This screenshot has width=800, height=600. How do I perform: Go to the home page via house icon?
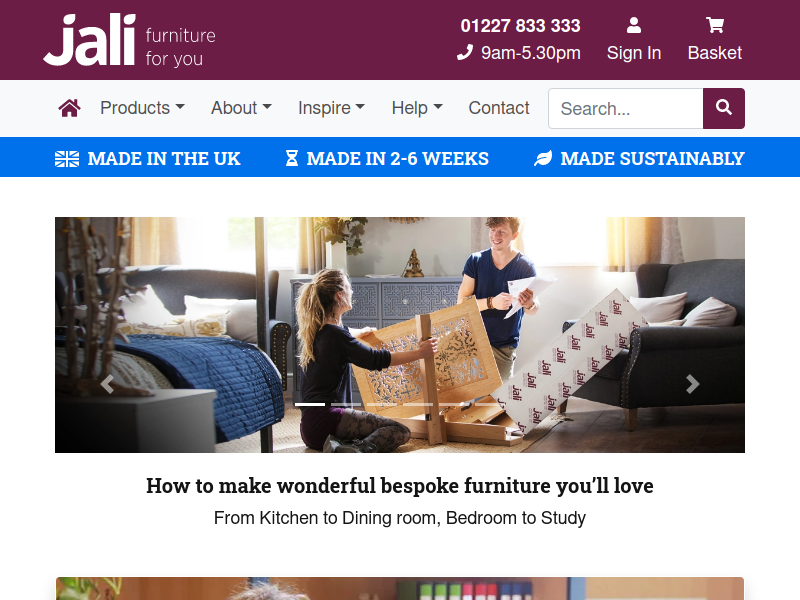69,108
